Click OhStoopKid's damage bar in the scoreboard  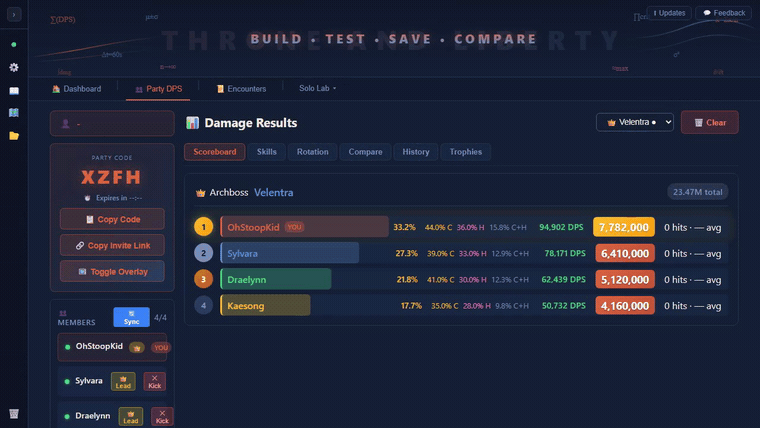[304, 227]
